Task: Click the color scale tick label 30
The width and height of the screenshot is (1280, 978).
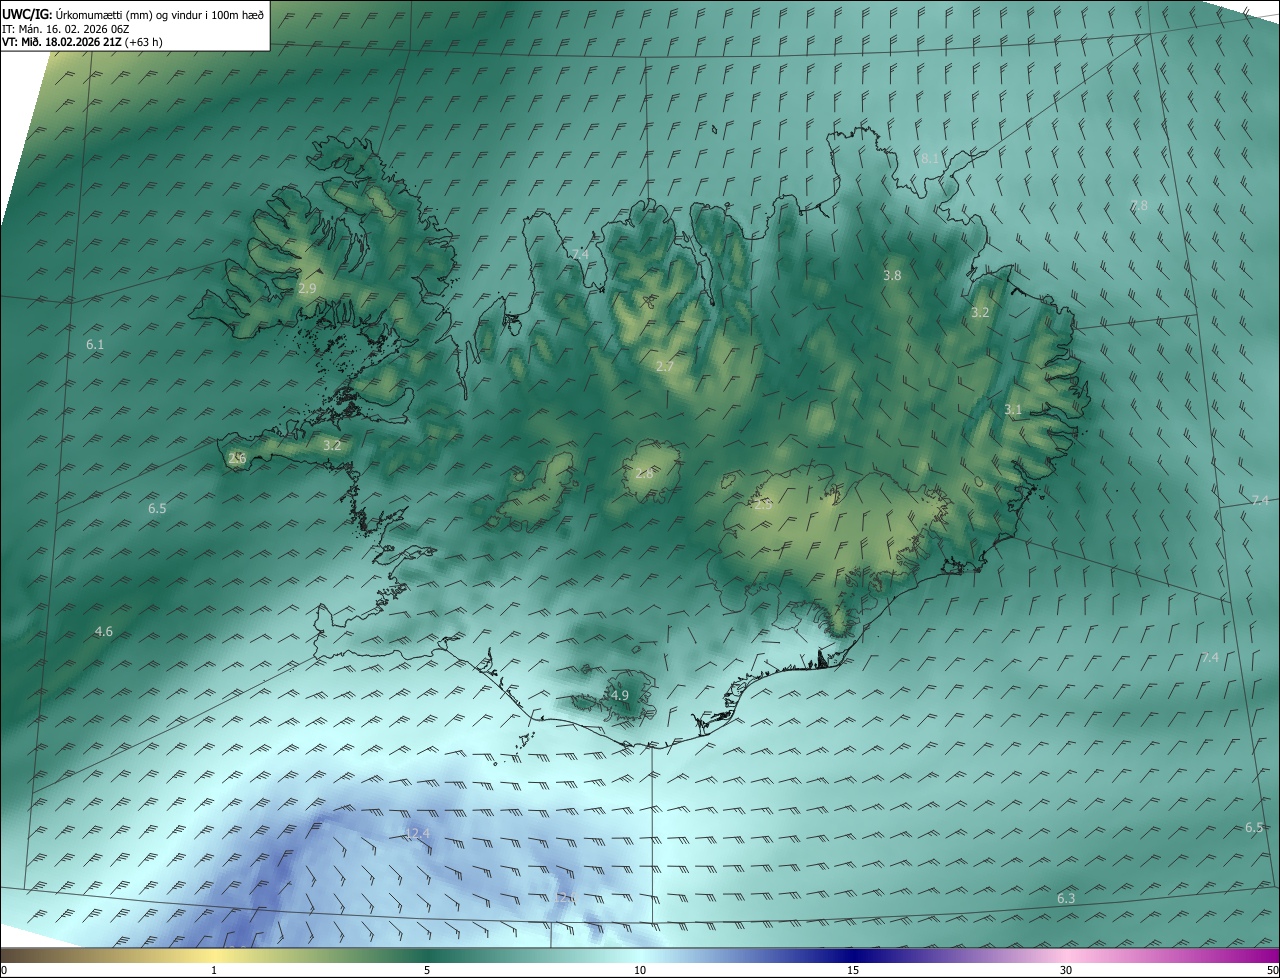Action: click(1066, 971)
